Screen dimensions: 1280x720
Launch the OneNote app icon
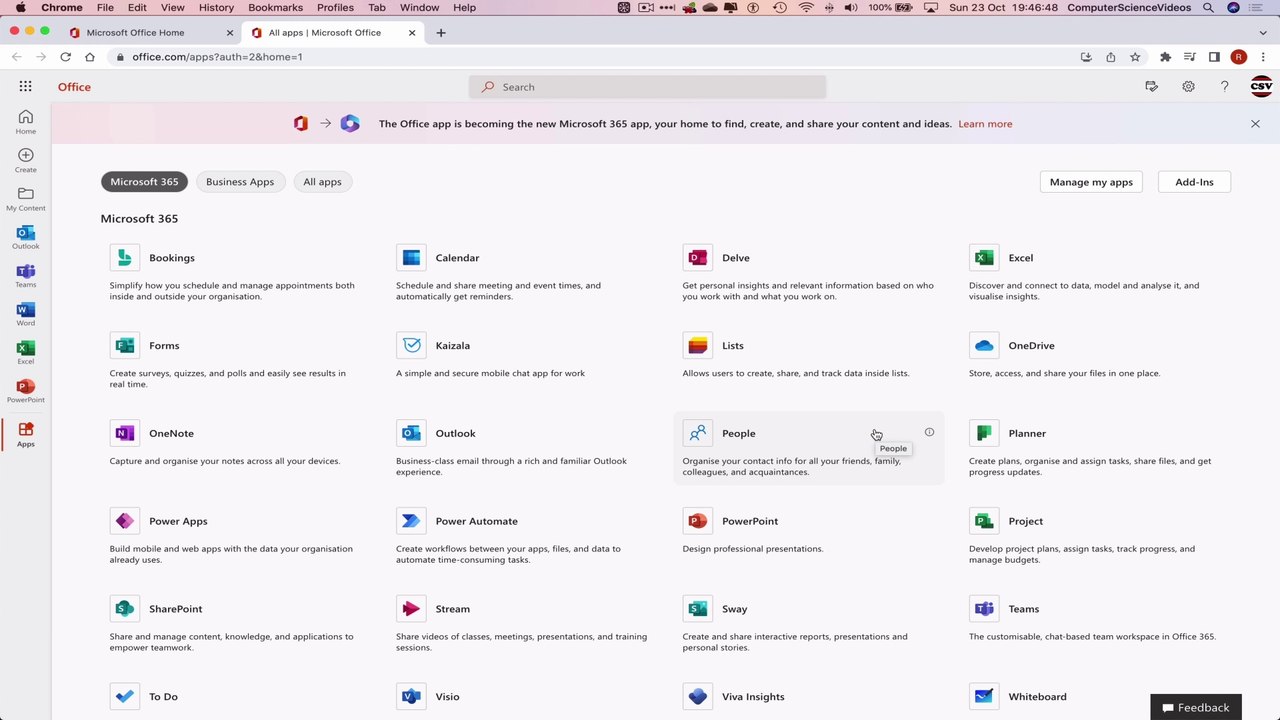tap(124, 433)
